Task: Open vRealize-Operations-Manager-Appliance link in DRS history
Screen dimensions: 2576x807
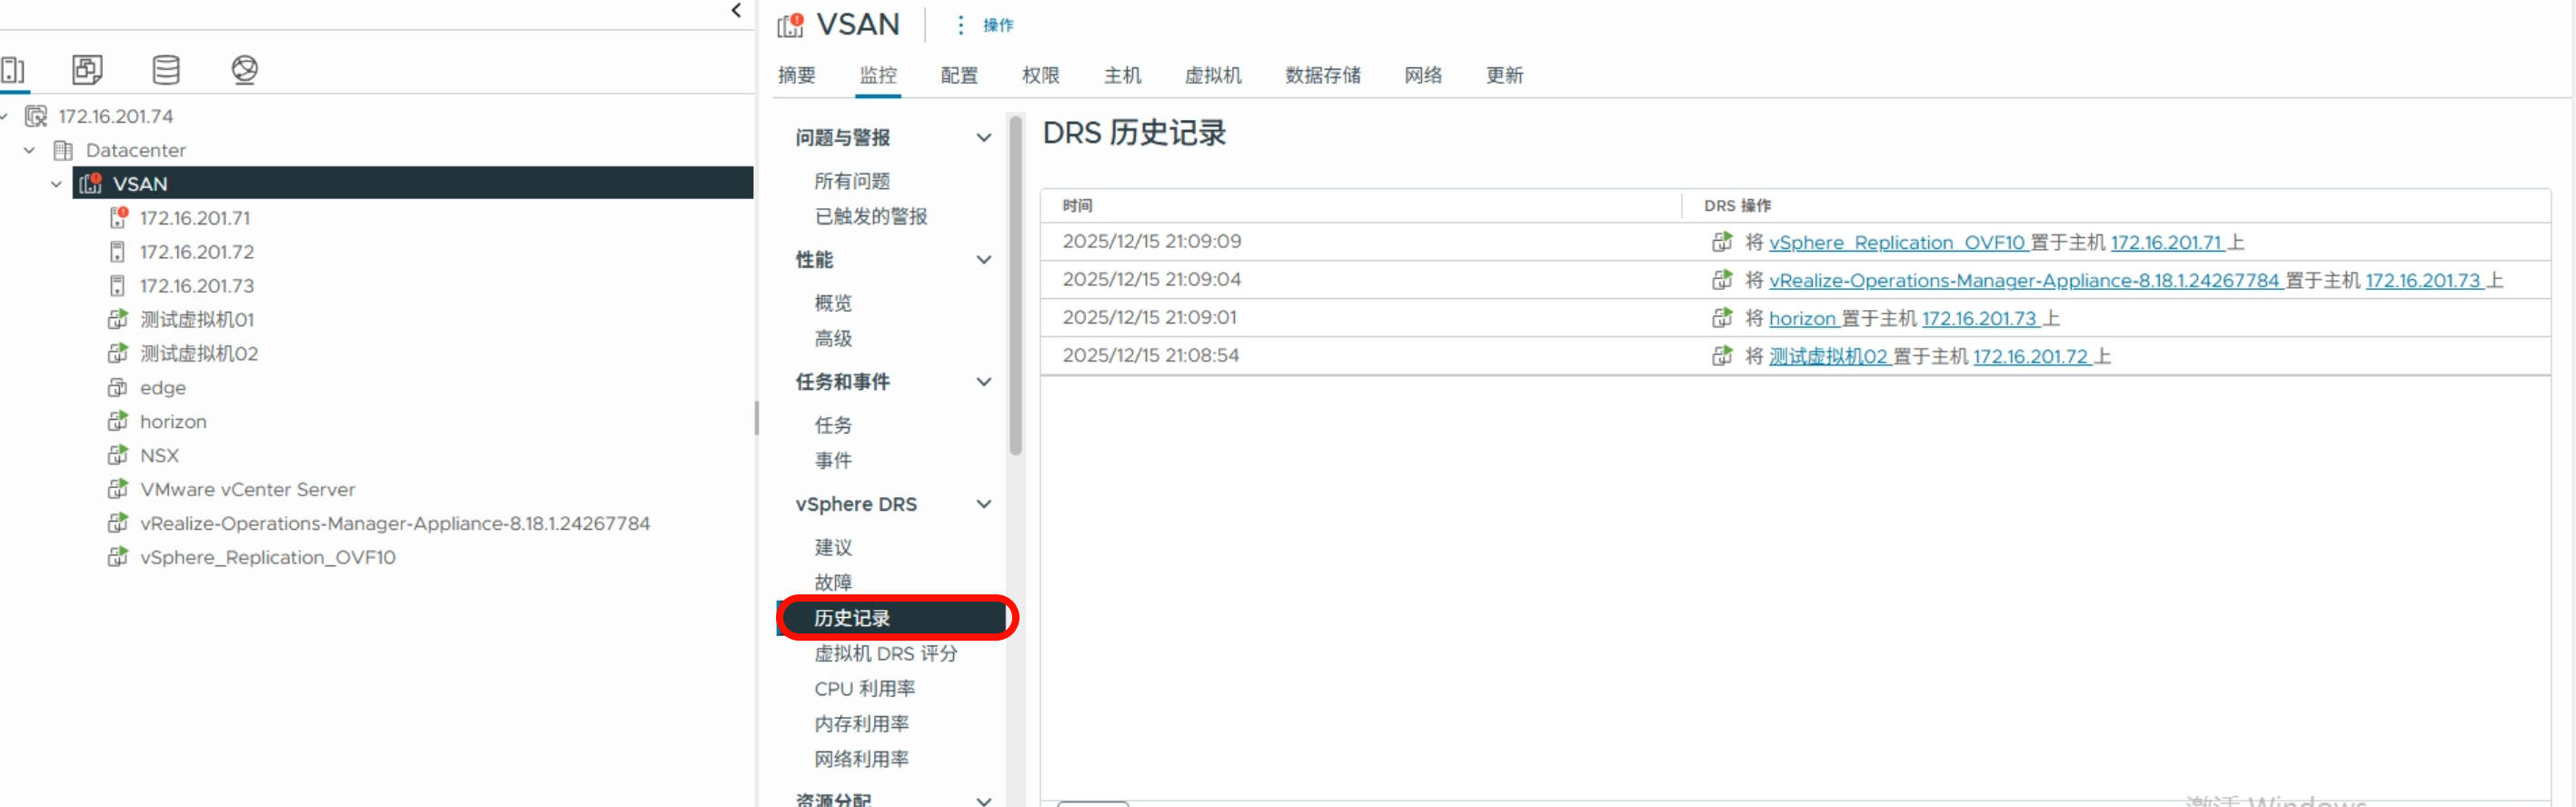Action: click(2024, 280)
